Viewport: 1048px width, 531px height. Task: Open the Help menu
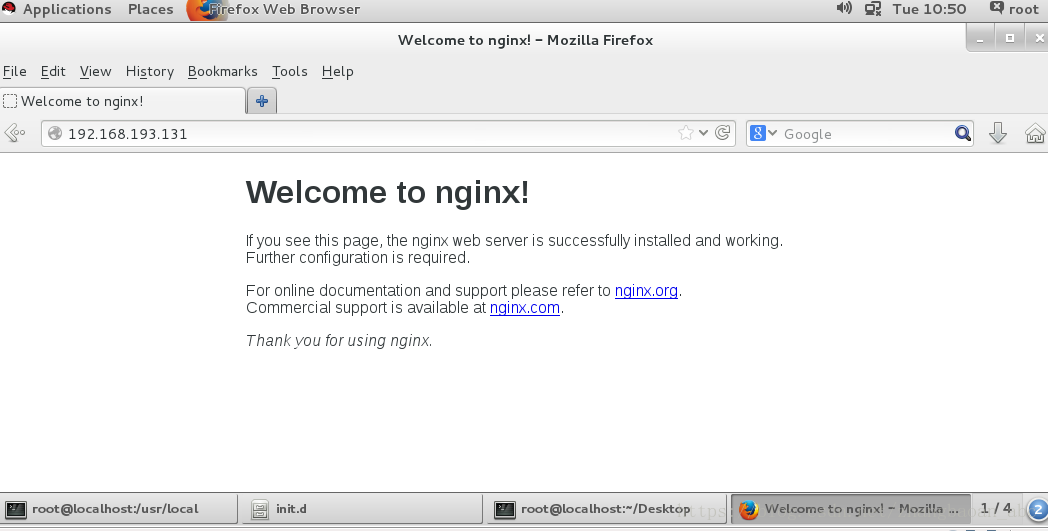click(338, 71)
